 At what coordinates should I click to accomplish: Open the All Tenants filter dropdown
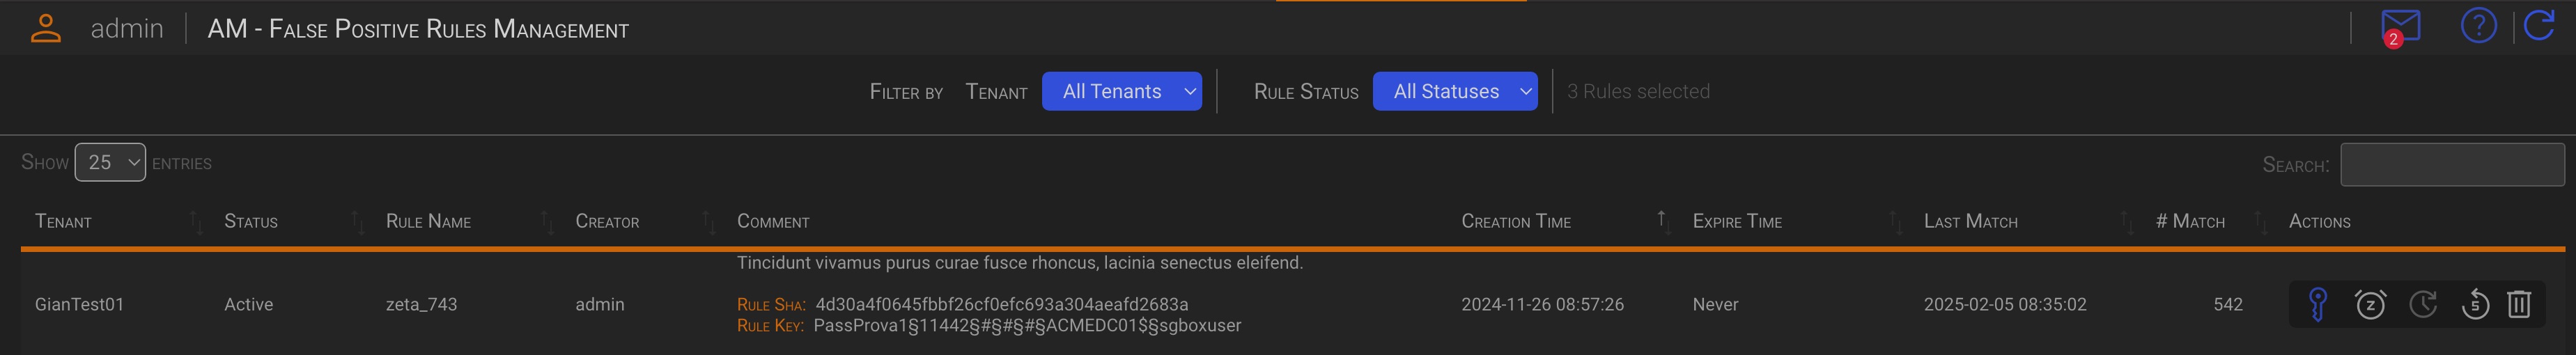[1121, 91]
